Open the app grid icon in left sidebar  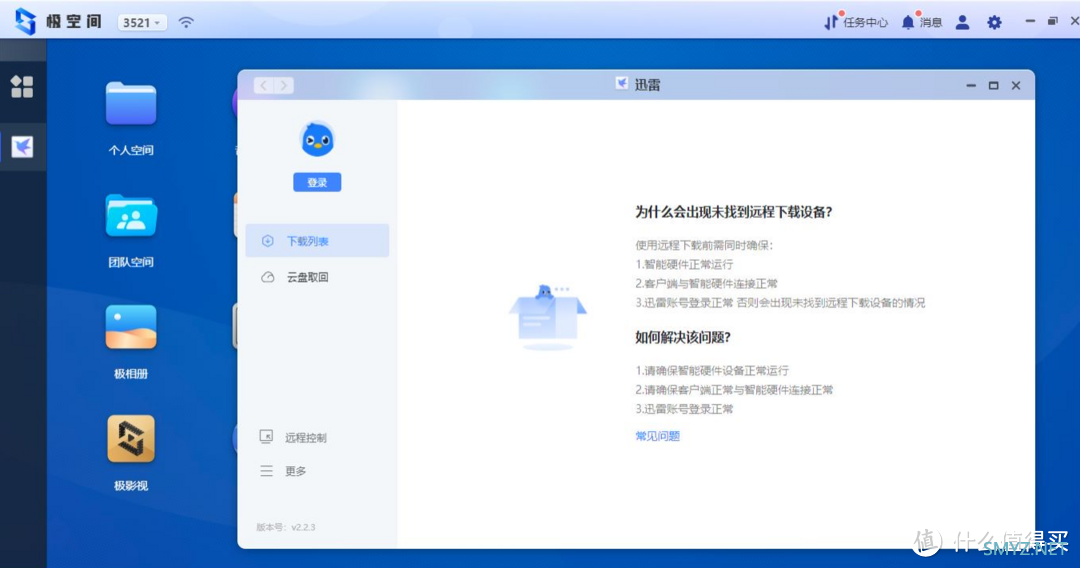(x=22, y=87)
